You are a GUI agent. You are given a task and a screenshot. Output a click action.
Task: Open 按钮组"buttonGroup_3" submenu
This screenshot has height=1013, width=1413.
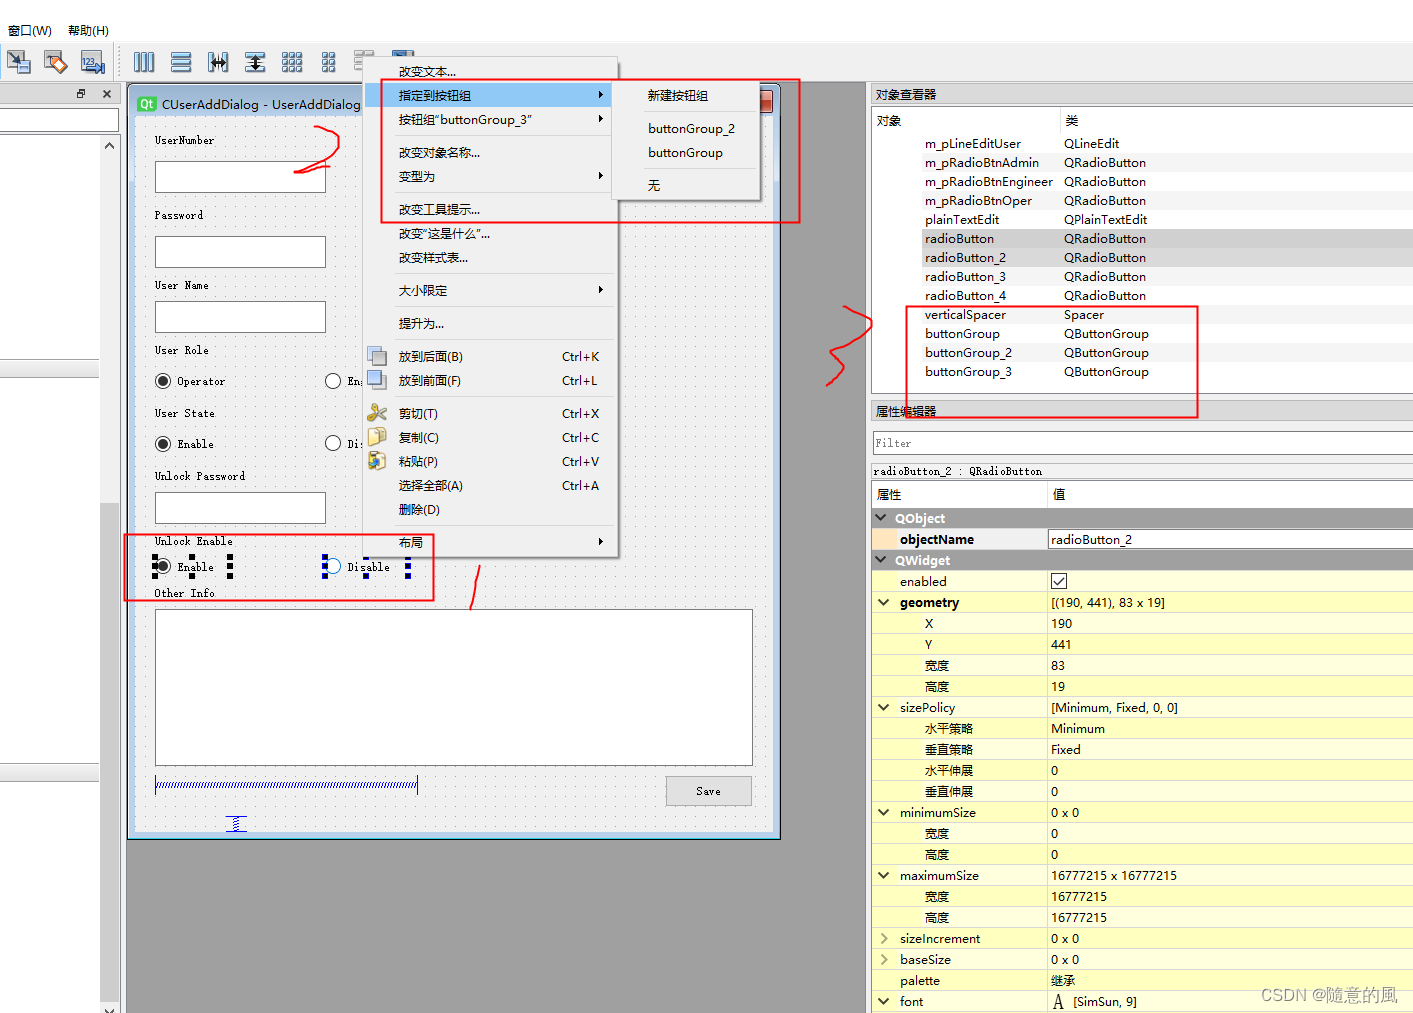point(490,119)
